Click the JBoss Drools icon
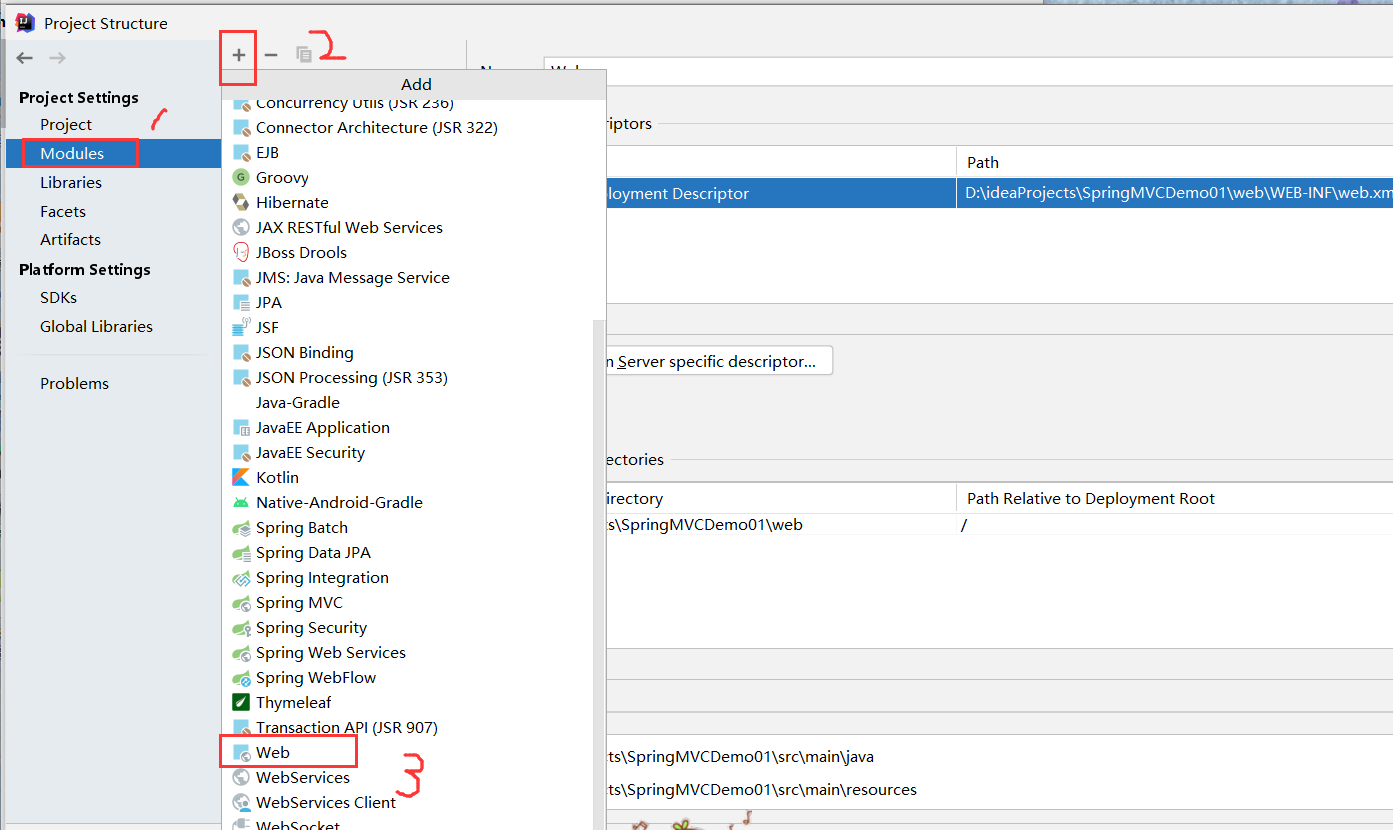This screenshot has width=1393, height=830. 241,253
